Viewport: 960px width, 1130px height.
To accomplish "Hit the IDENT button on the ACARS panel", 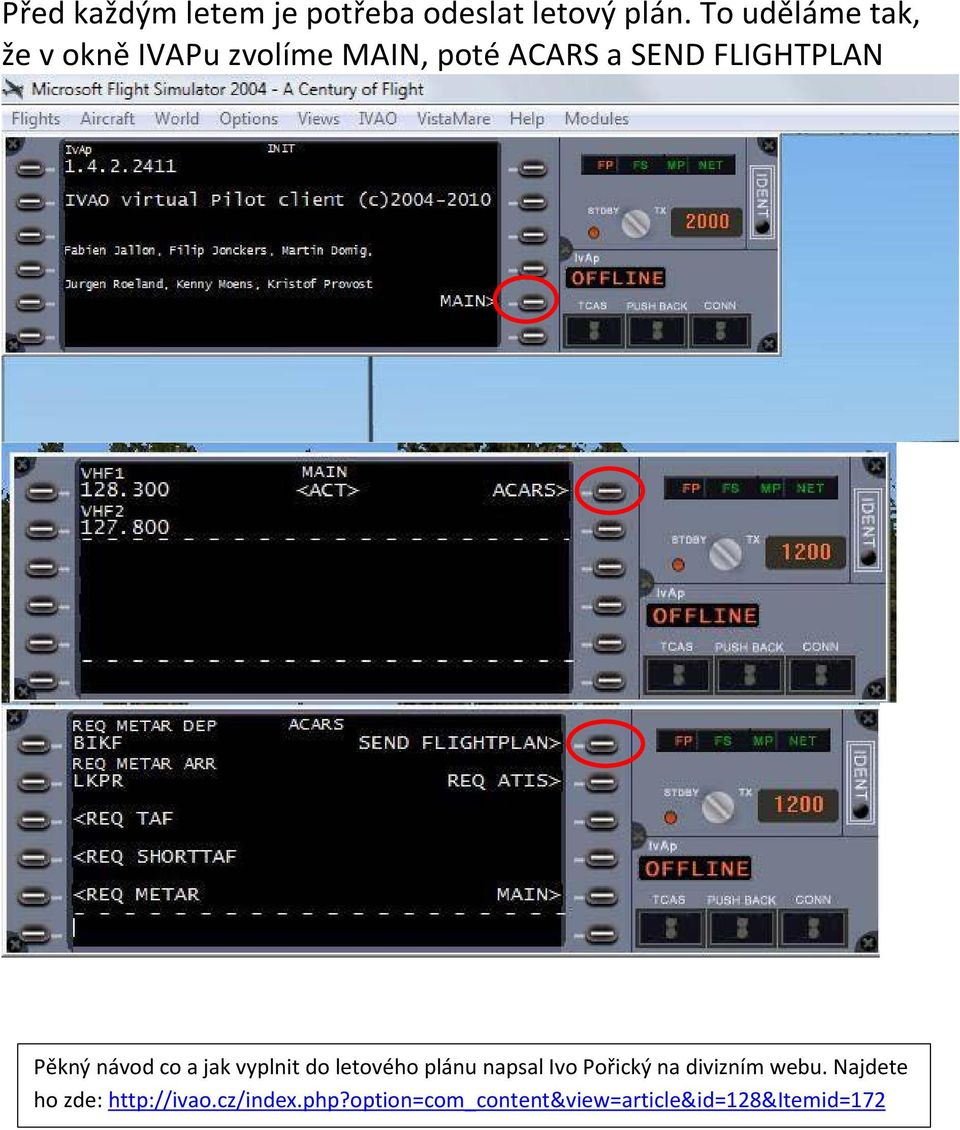I will pyautogui.click(x=860, y=783).
